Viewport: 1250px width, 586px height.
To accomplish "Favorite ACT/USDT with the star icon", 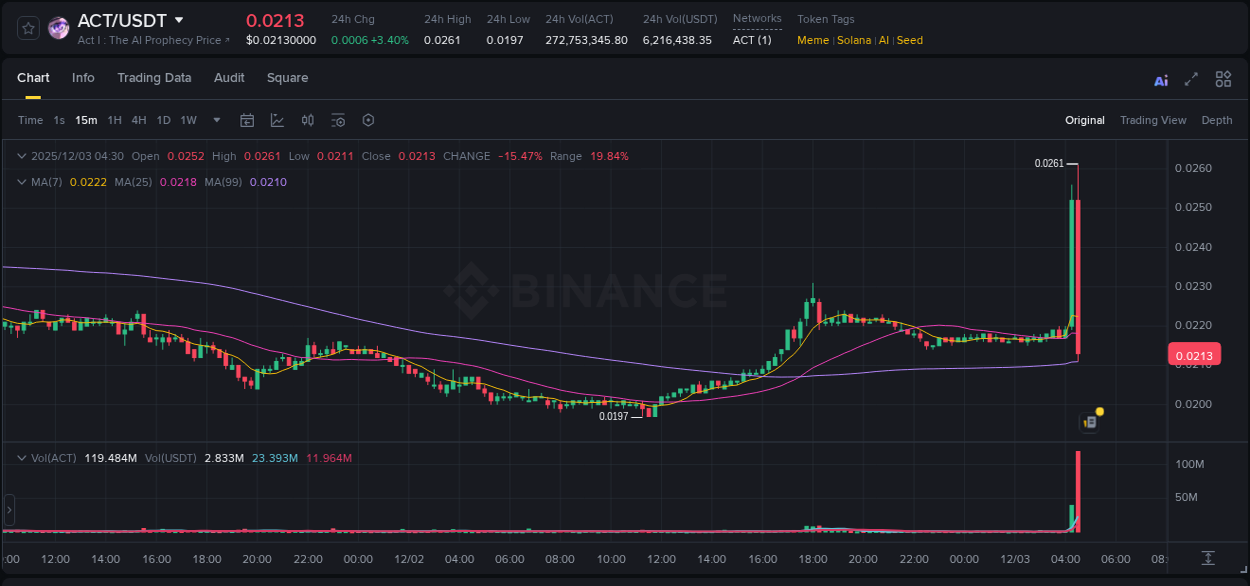I will [x=28, y=27].
